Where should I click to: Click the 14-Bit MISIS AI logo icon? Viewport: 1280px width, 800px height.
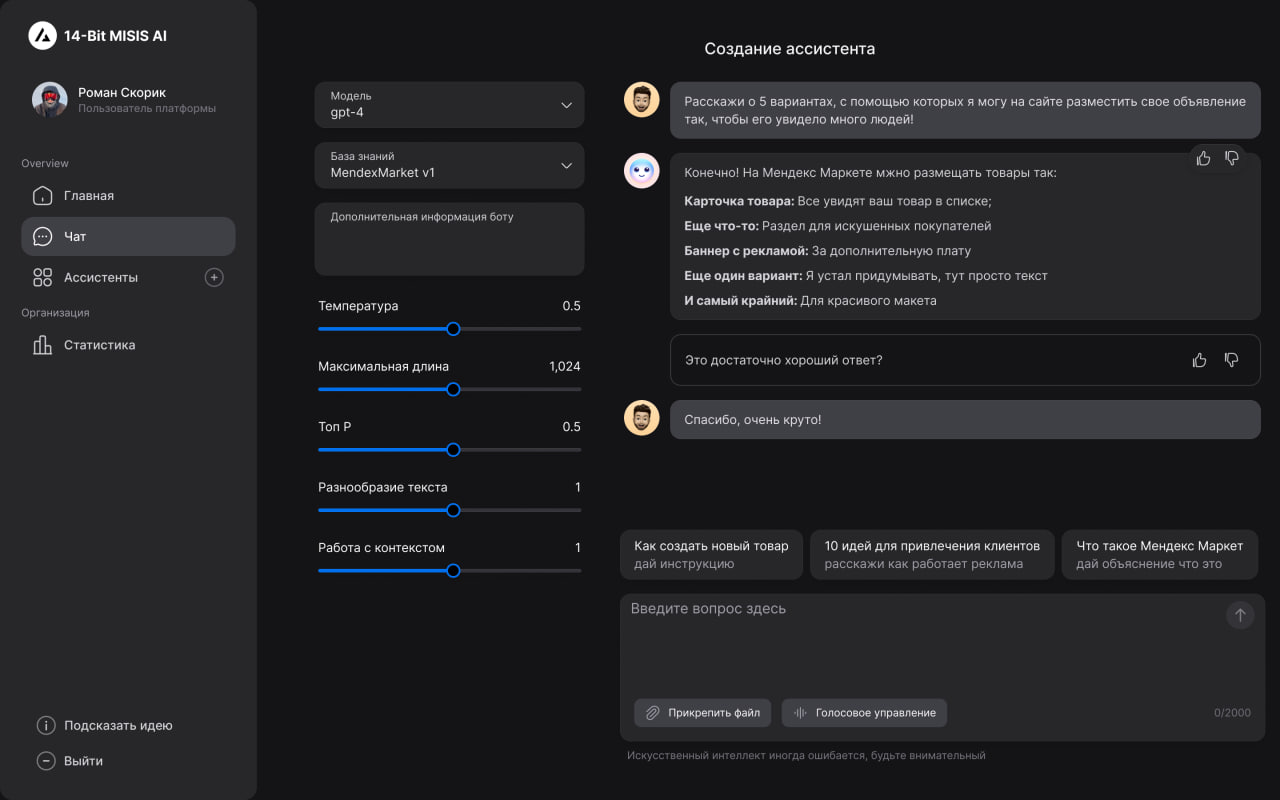click(42, 36)
